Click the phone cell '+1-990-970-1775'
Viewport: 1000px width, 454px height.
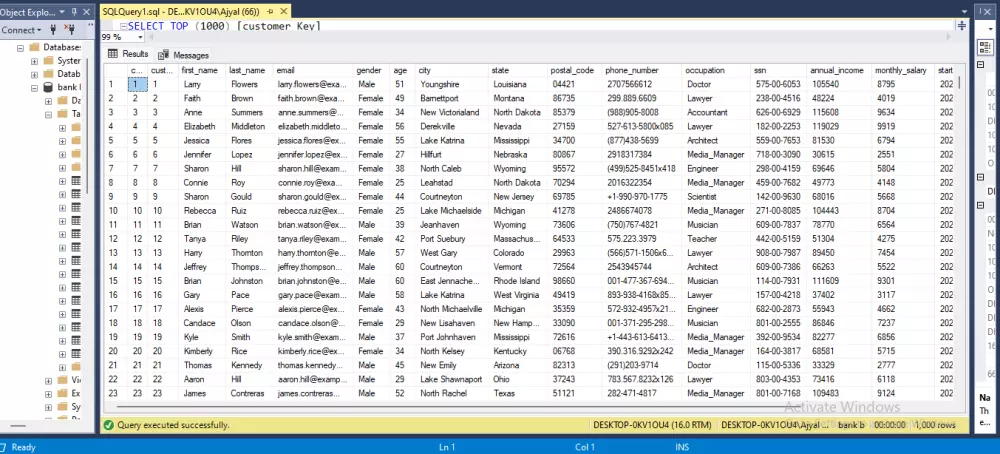coord(642,196)
